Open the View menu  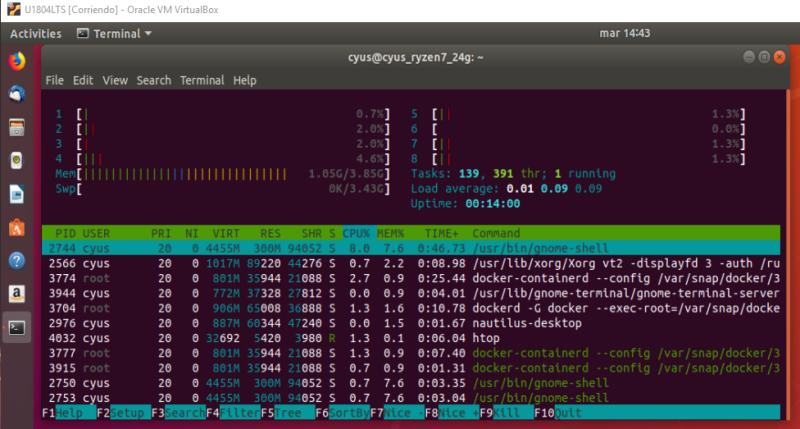coord(115,81)
